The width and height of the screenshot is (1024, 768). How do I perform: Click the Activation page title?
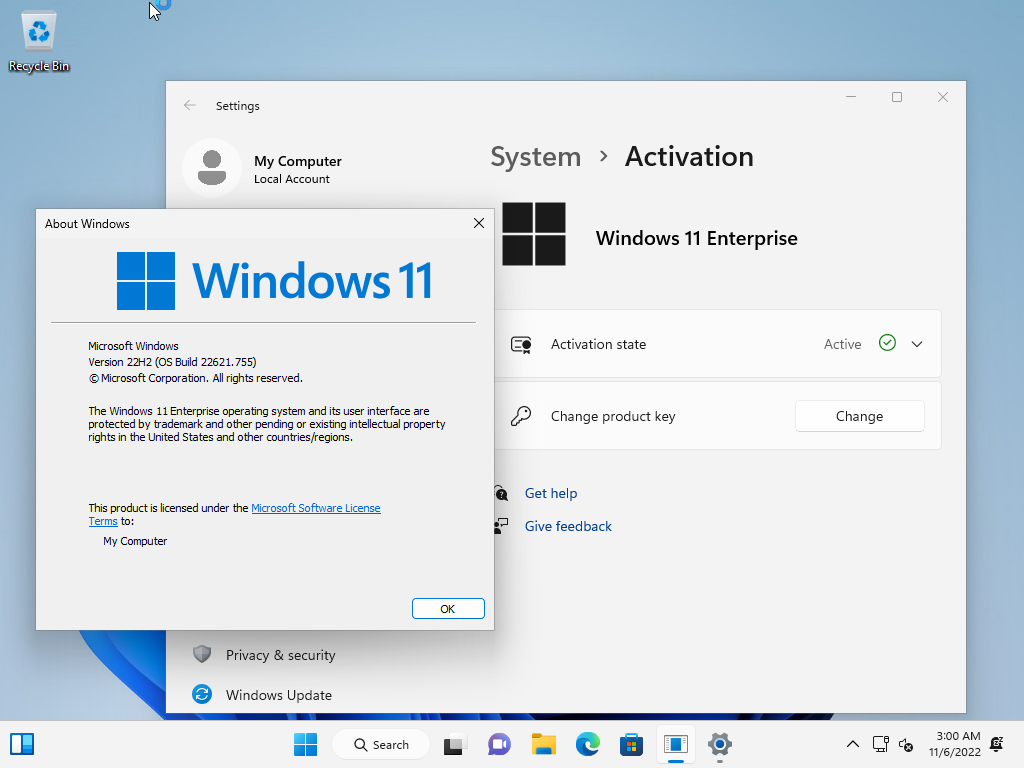[689, 157]
